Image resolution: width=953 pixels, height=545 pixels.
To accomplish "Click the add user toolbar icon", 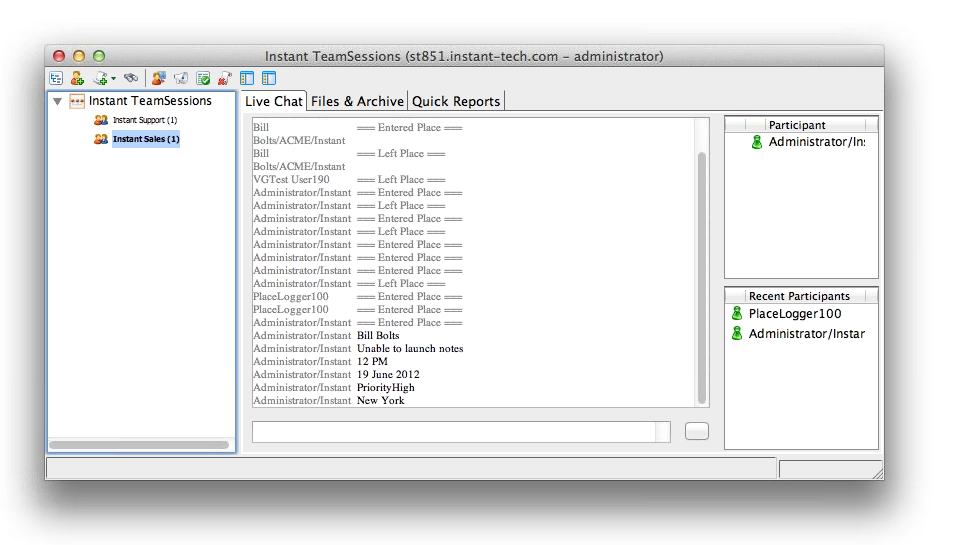I will (77, 78).
